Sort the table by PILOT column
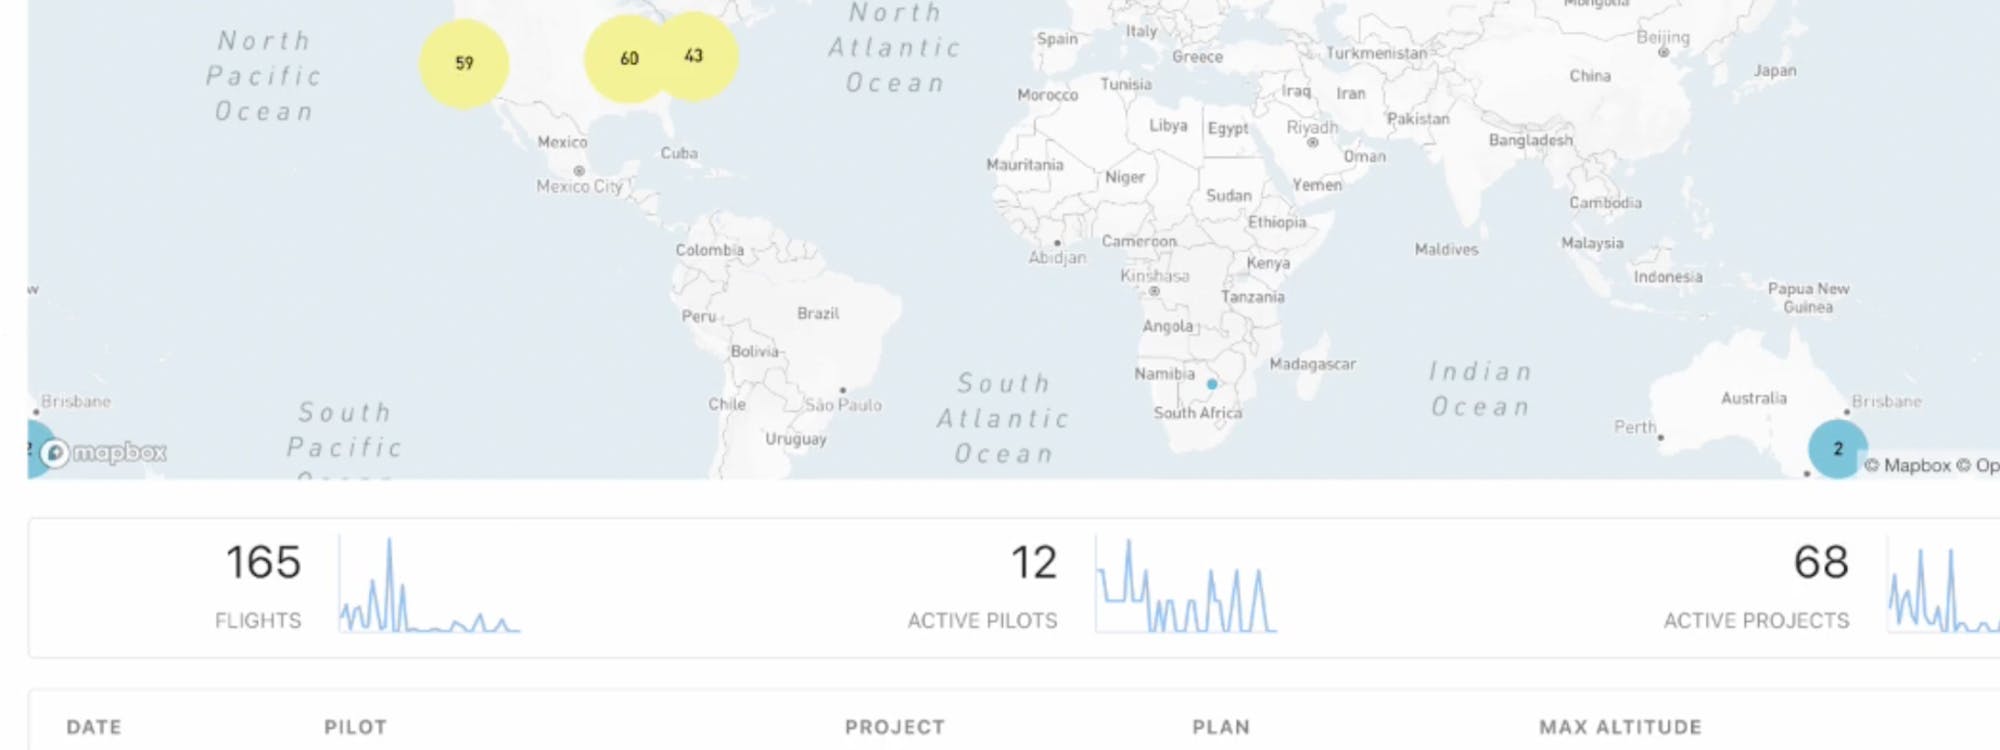2000x750 pixels. pyautogui.click(x=355, y=727)
